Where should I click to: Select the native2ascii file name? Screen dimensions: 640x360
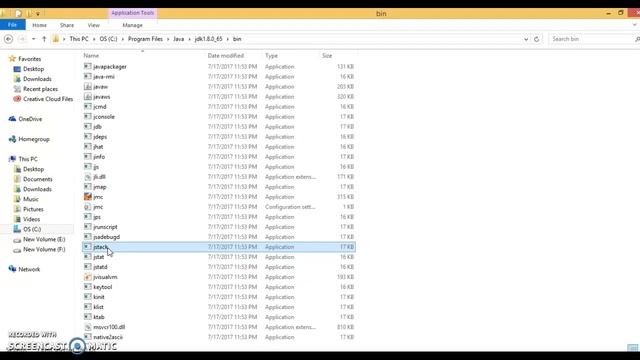[x=108, y=337]
